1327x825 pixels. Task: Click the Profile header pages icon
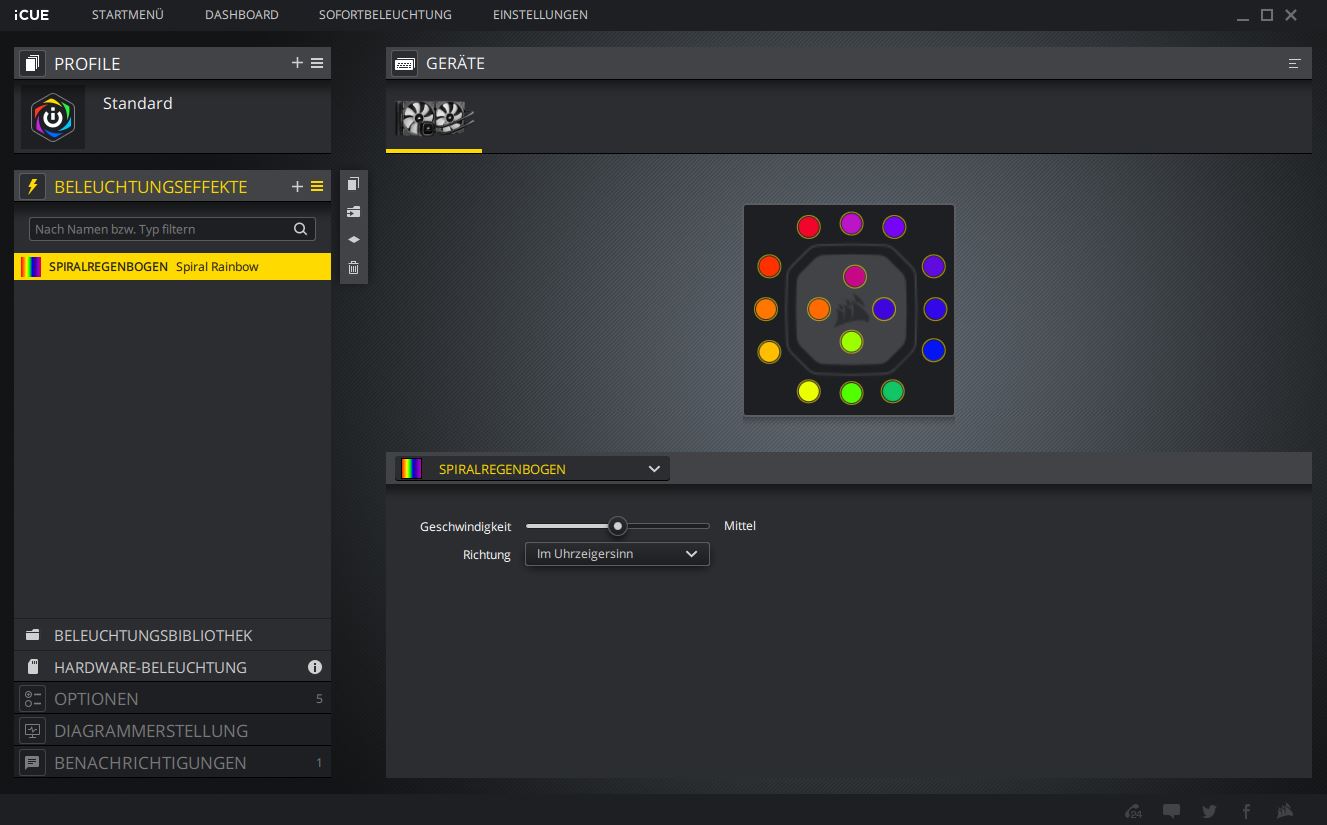[32, 63]
